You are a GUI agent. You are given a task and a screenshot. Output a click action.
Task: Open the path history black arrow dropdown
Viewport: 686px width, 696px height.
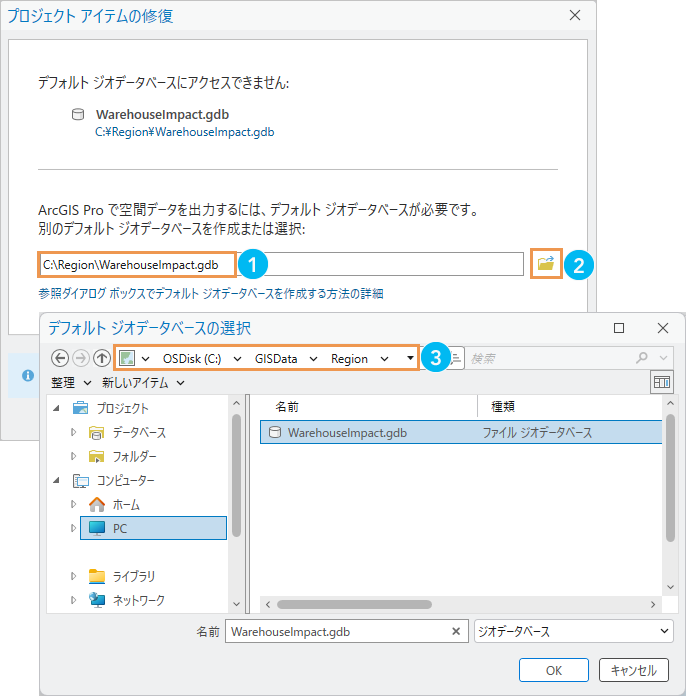[410, 358]
